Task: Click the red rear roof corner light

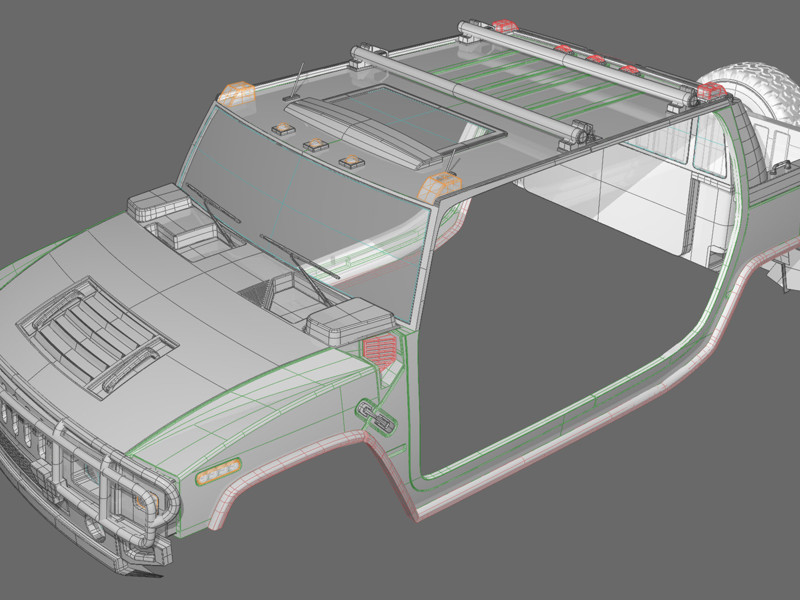Action: [710, 91]
